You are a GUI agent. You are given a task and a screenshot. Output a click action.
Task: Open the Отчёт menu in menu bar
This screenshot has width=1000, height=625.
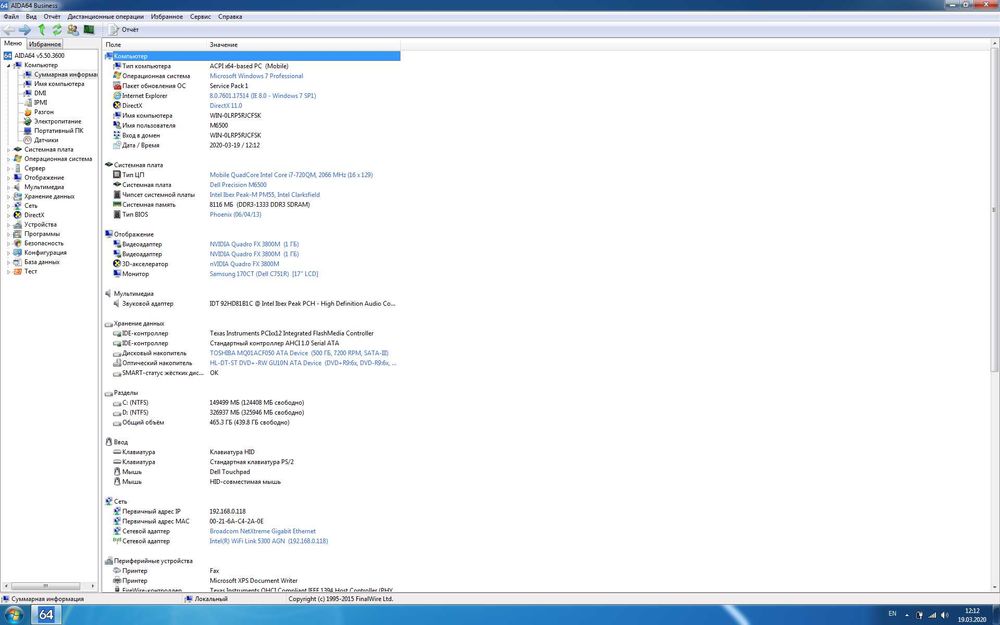click(x=52, y=17)
